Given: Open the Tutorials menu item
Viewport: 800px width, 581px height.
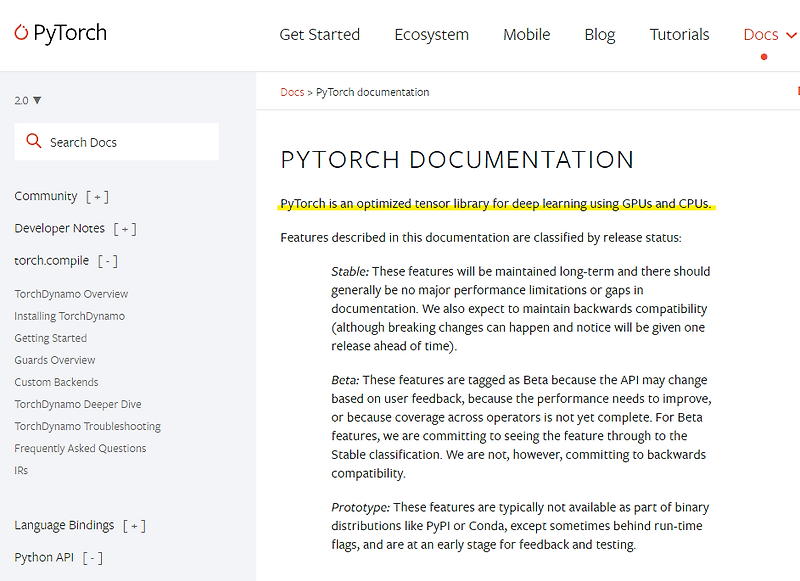Looking at the screenshot, I should point(679,33).
